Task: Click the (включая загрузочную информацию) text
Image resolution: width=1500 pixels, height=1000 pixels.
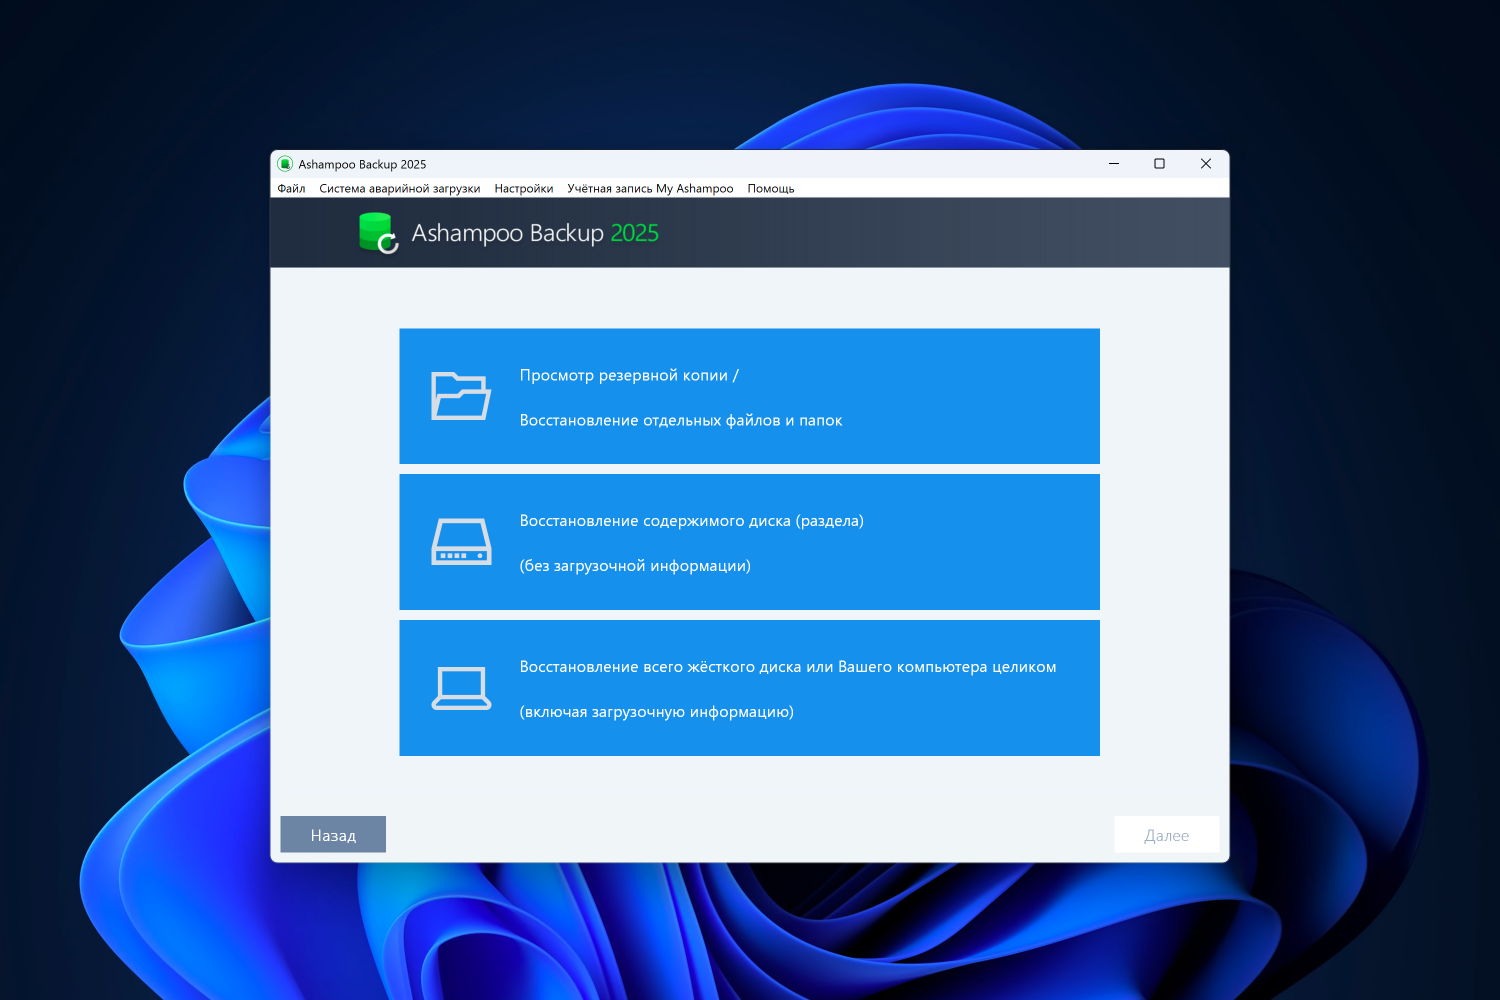Action: tap(657, 712)
